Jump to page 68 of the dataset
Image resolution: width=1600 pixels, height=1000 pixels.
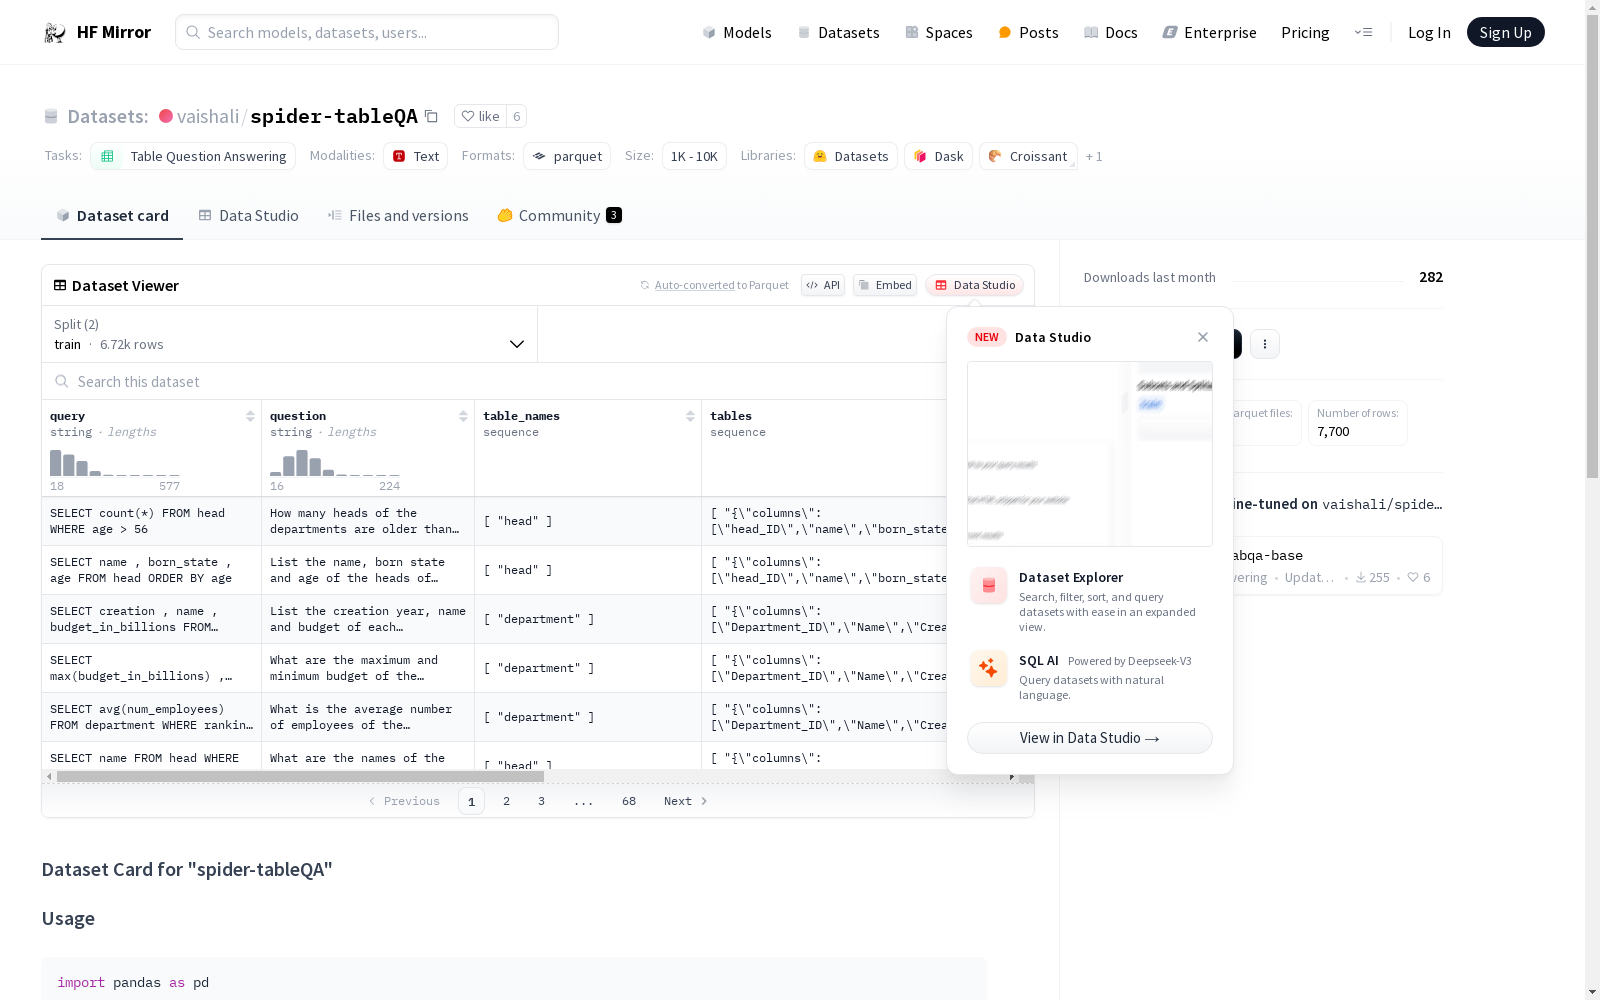point(628,801)
